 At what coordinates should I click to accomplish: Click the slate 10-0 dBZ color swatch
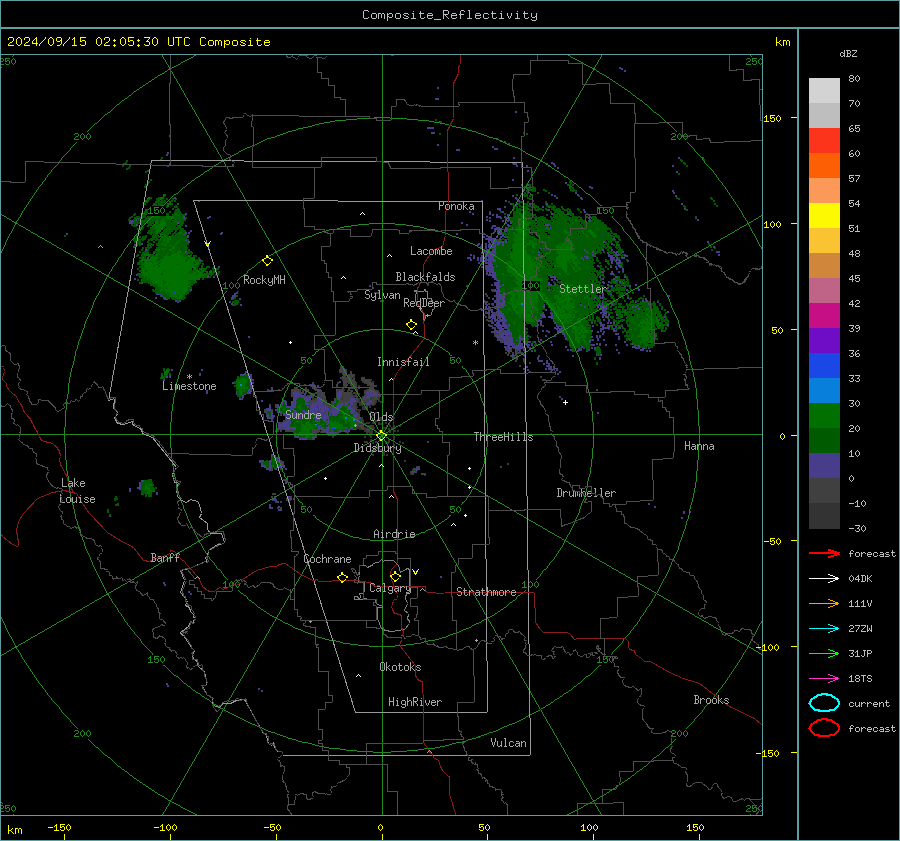pos(824,466)
